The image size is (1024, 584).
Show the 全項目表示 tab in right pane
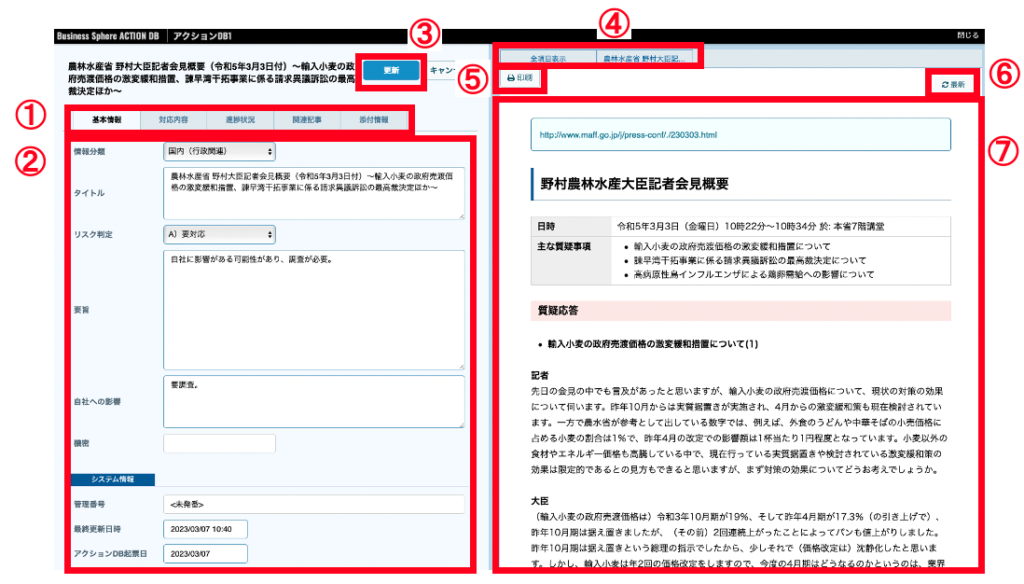(x=548, y=59)
